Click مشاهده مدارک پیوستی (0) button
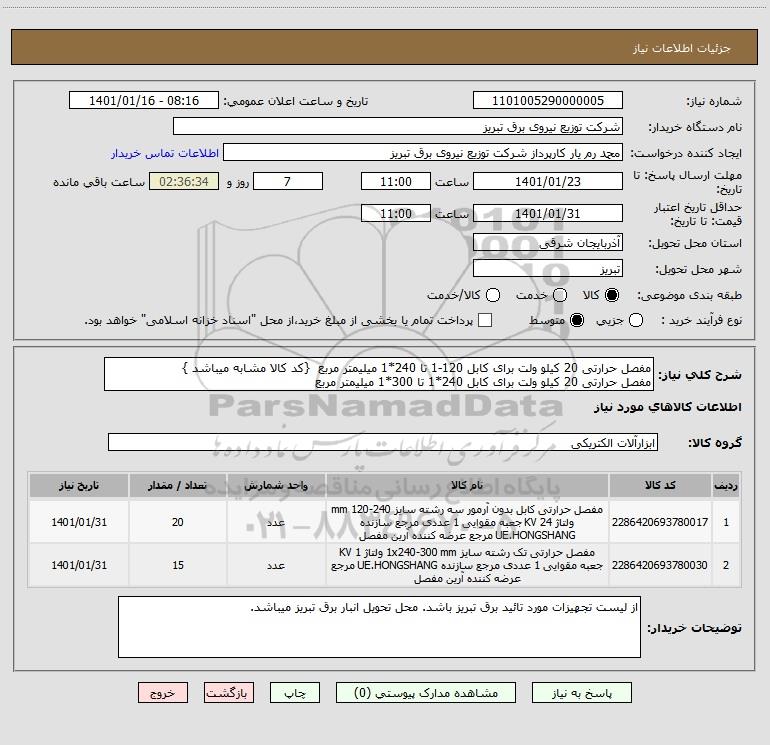This screenshot has height=745, width=770. [426, 693]
